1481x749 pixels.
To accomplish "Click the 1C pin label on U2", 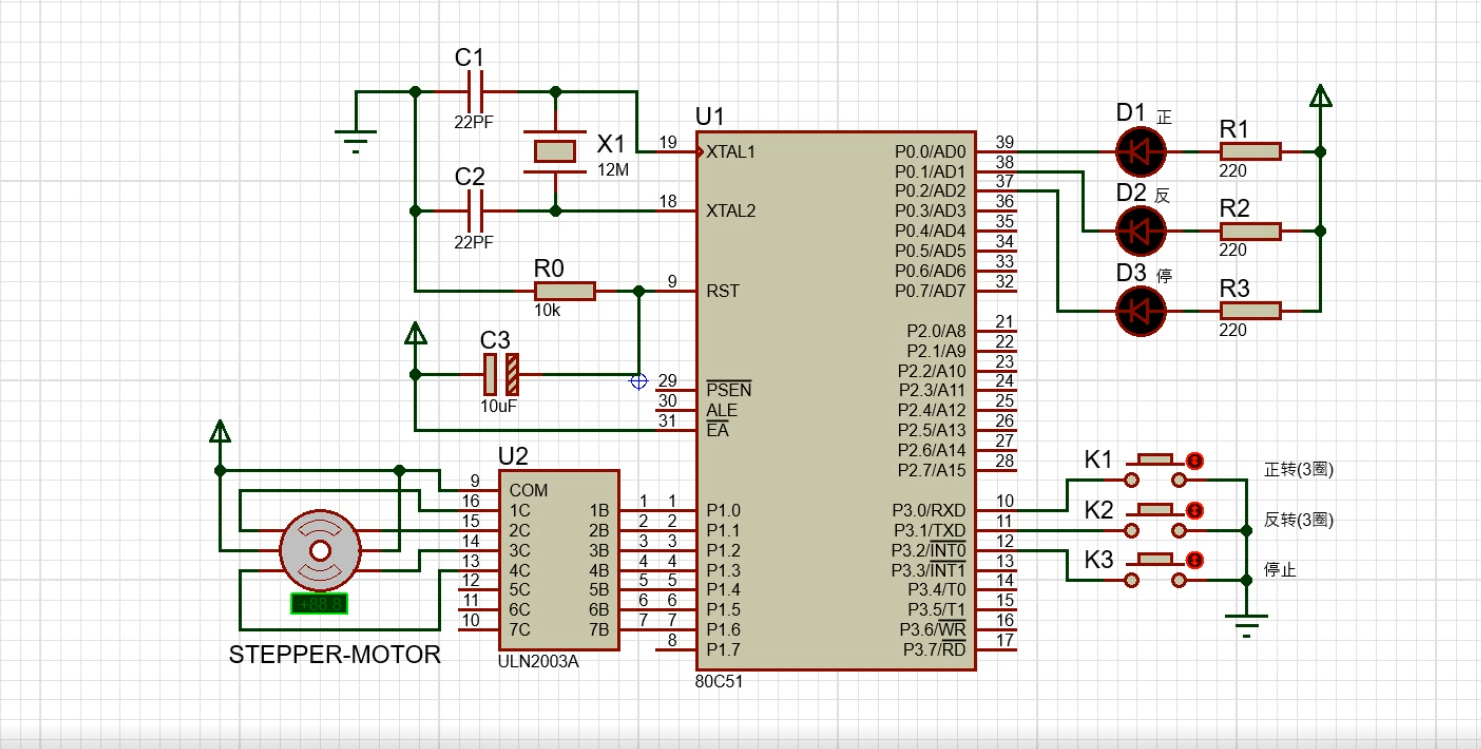I will [519, 510].
